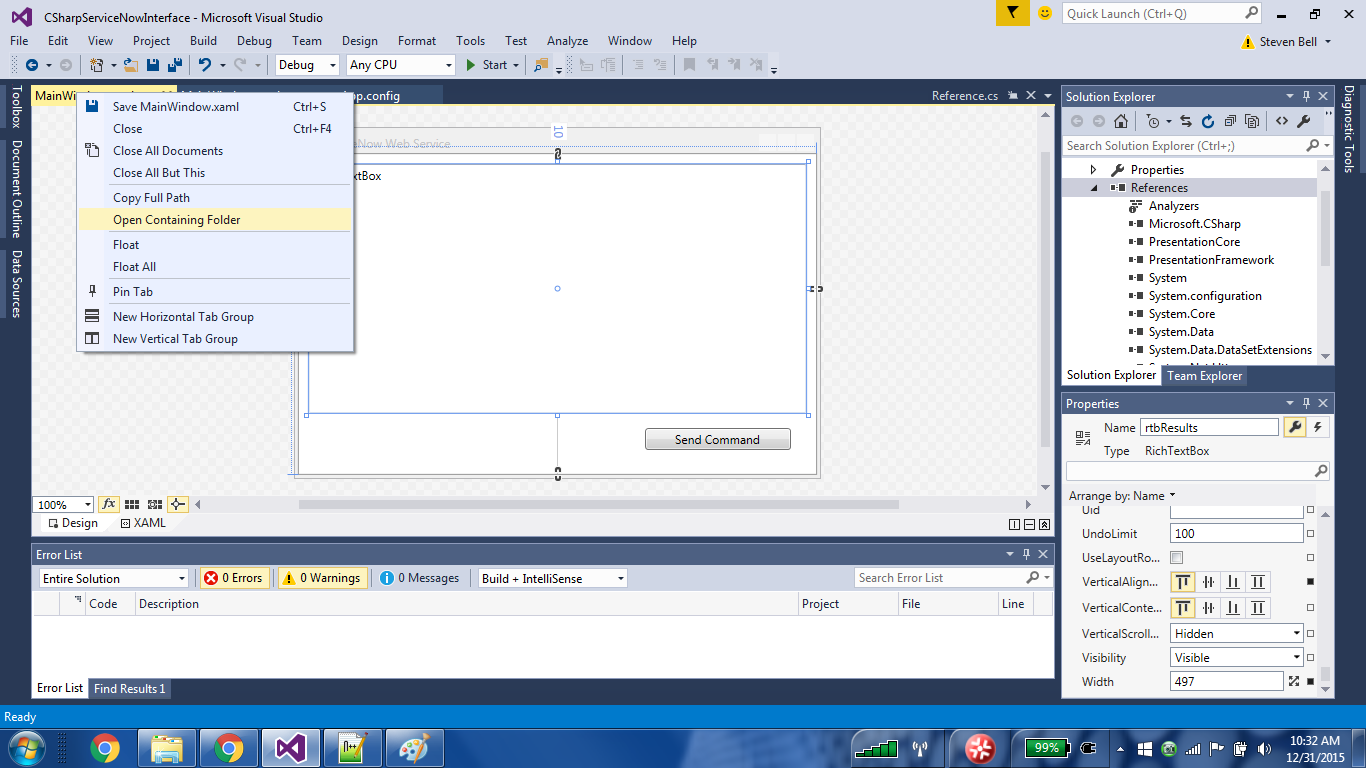This screenshot has height=768, width=1366.
Task: Expand the Properties node in Solution Explorer
Action: (1093, 170)
